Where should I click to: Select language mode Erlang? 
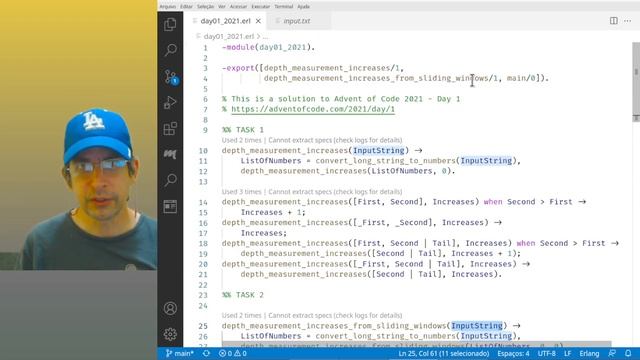click(589, 353)
